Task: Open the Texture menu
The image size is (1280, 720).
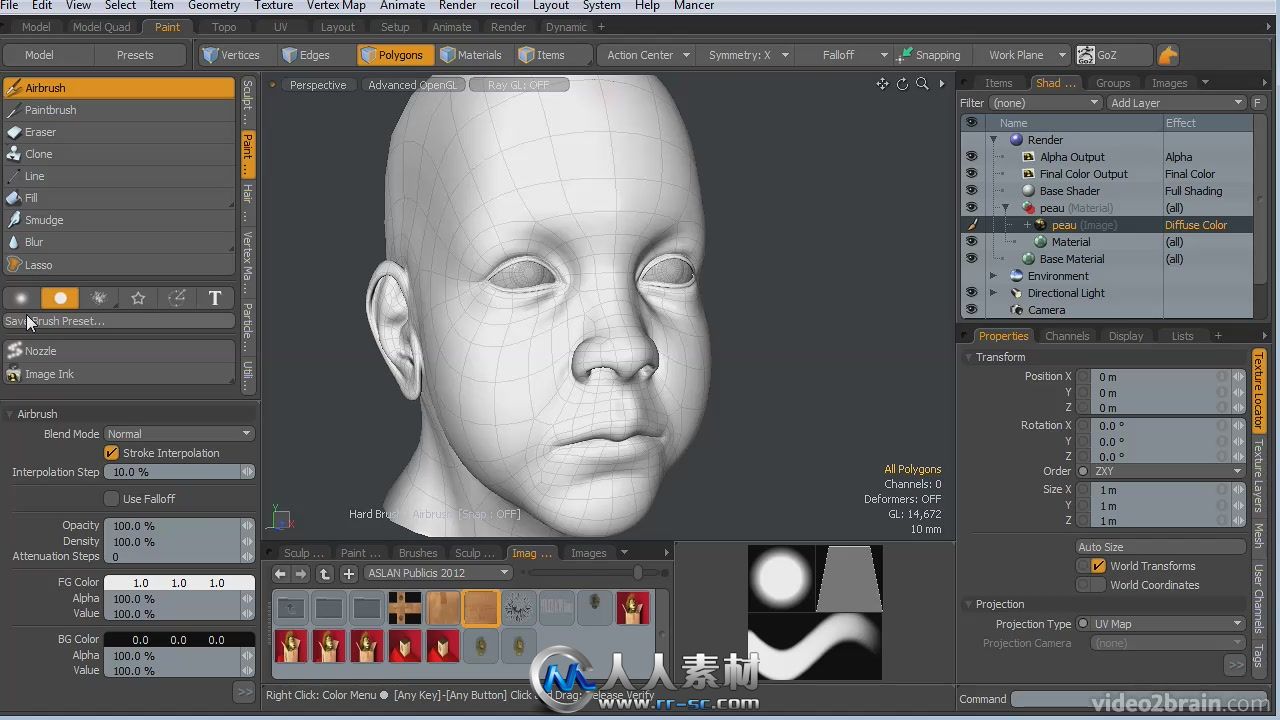Action: point(273,6)
